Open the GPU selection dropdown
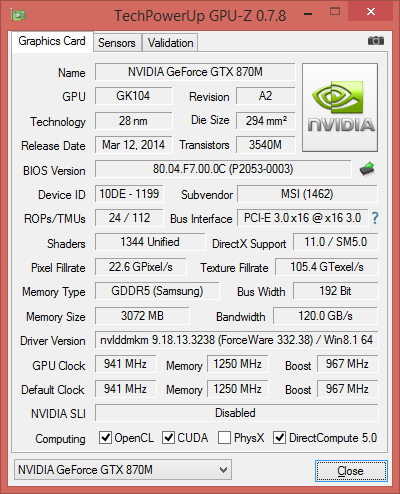Screen dimensions: 400x494 [123, 470]
